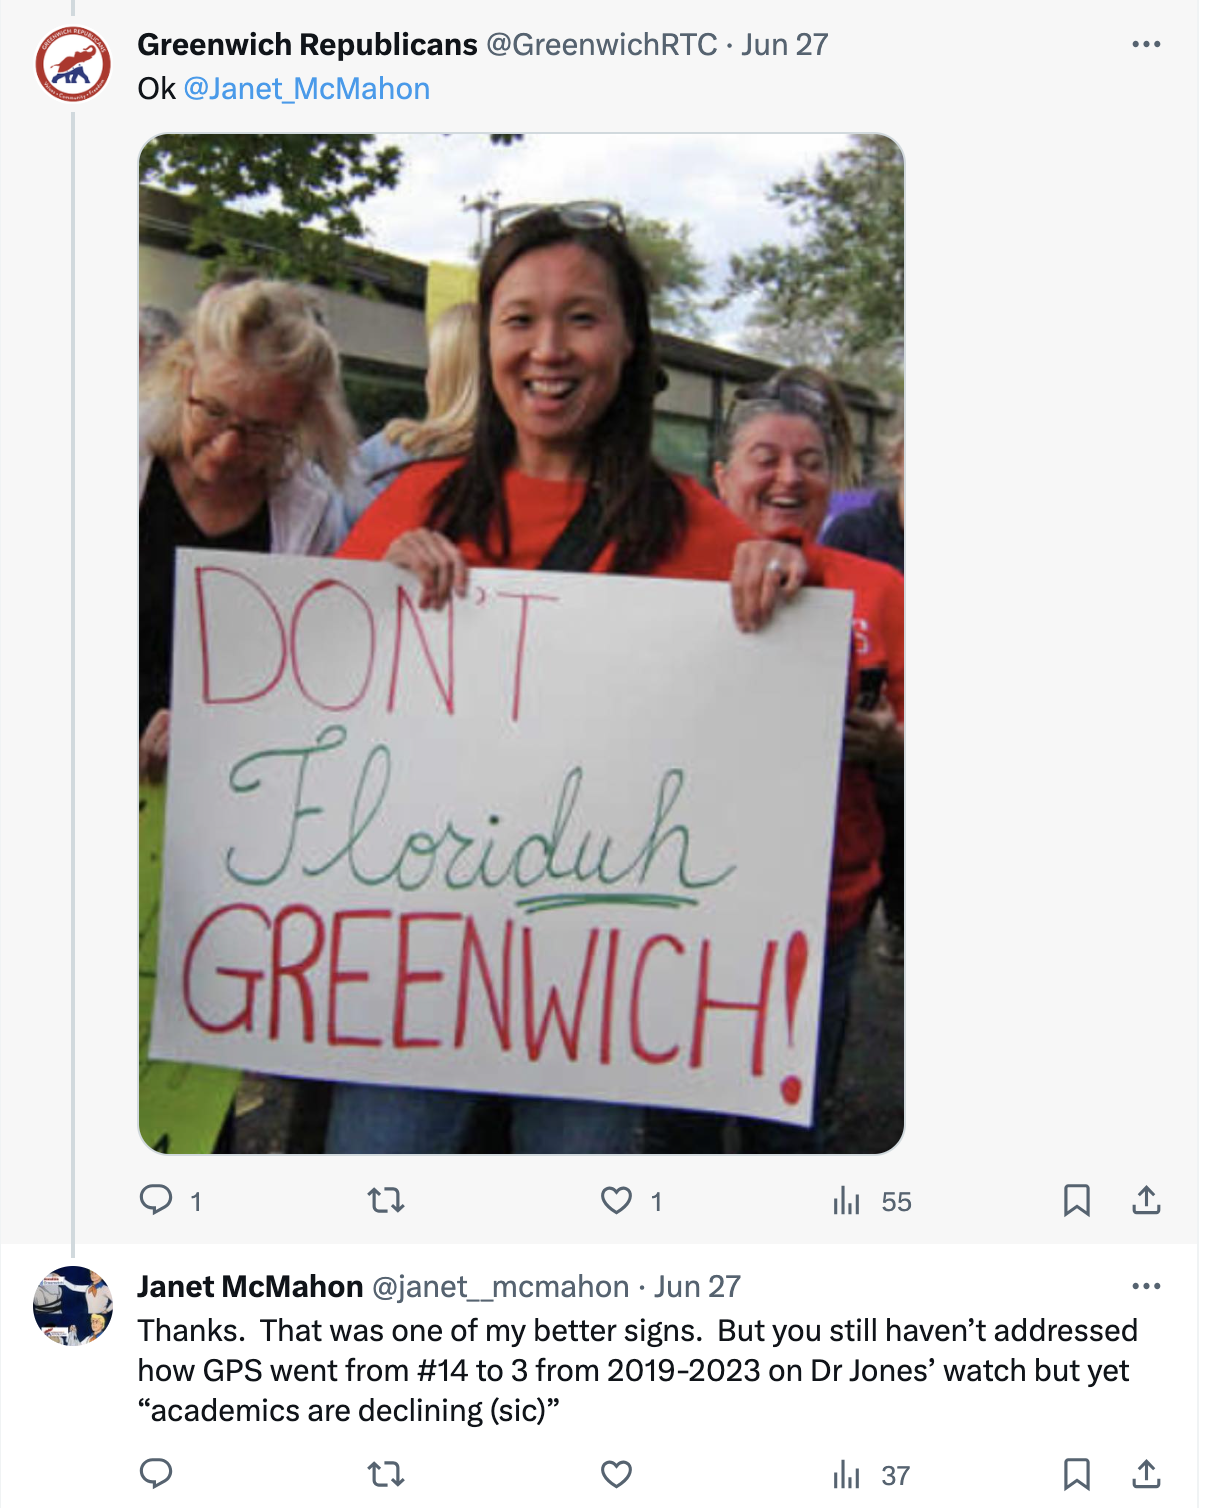Like the Greenwich Republicans tweet
This screenshot has width=1208, height=1508.
pos(617,1200)
